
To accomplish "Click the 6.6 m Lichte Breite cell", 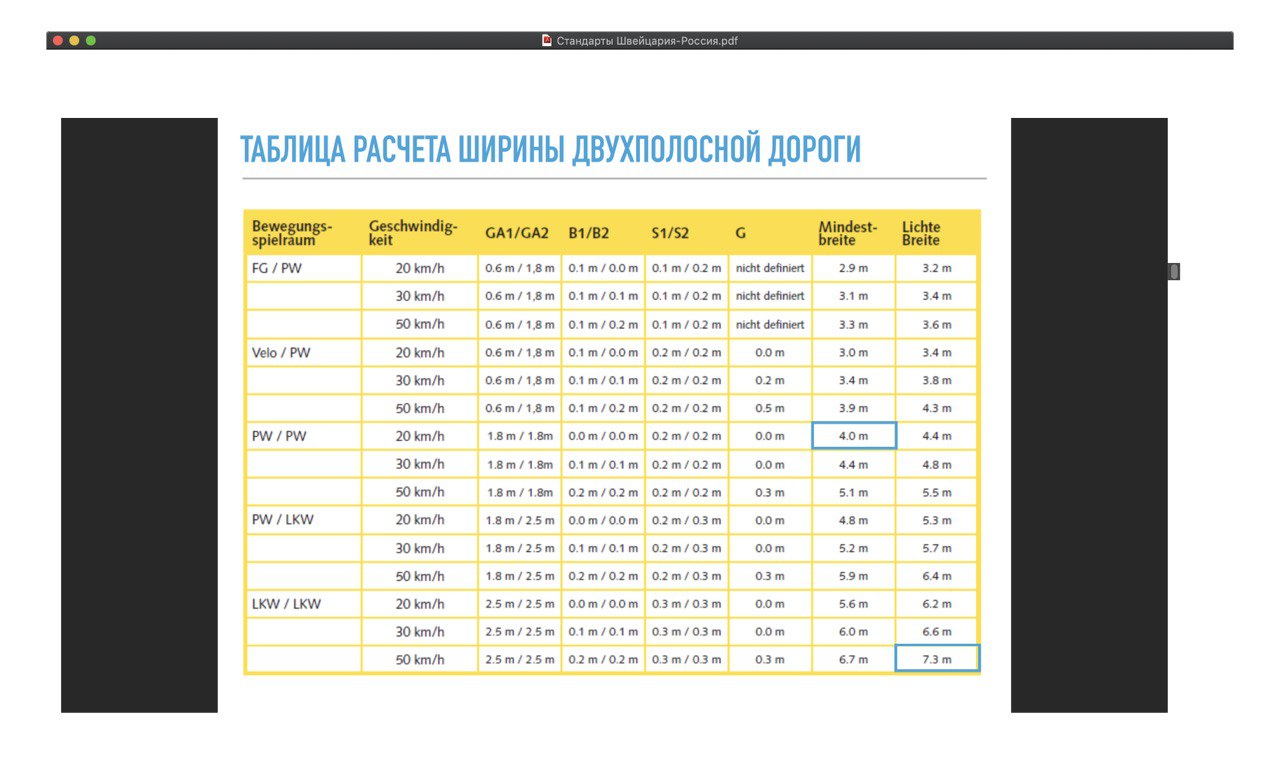I will tap(937, 632).
